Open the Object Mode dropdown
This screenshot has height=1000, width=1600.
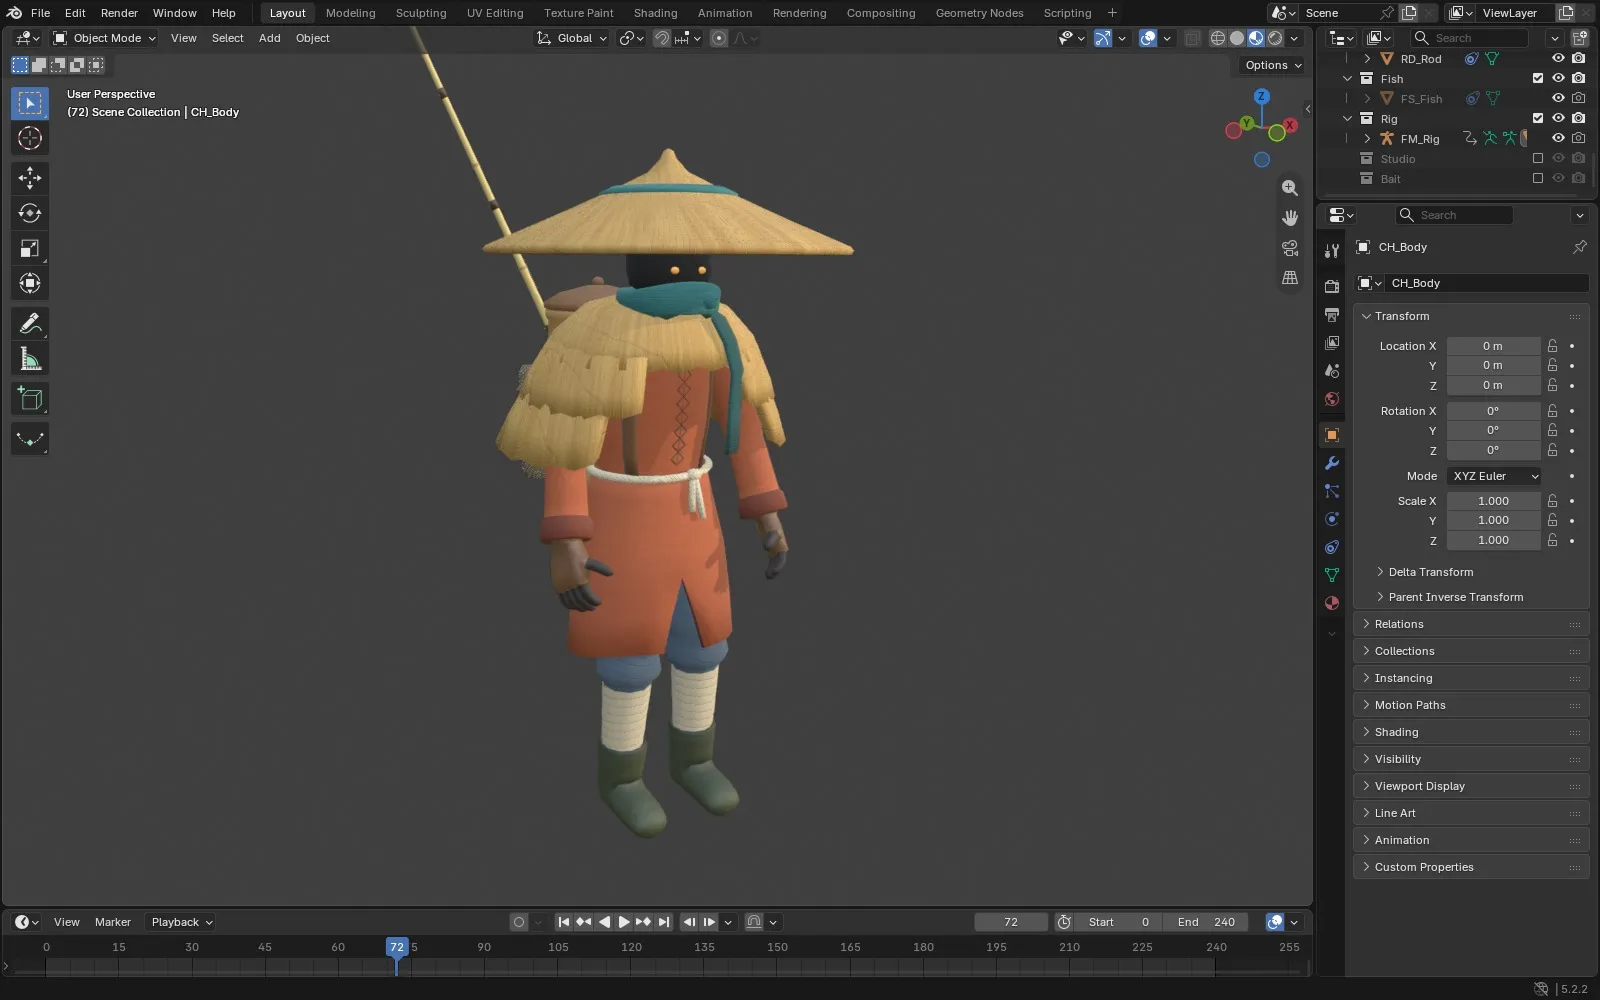(105, 38)
